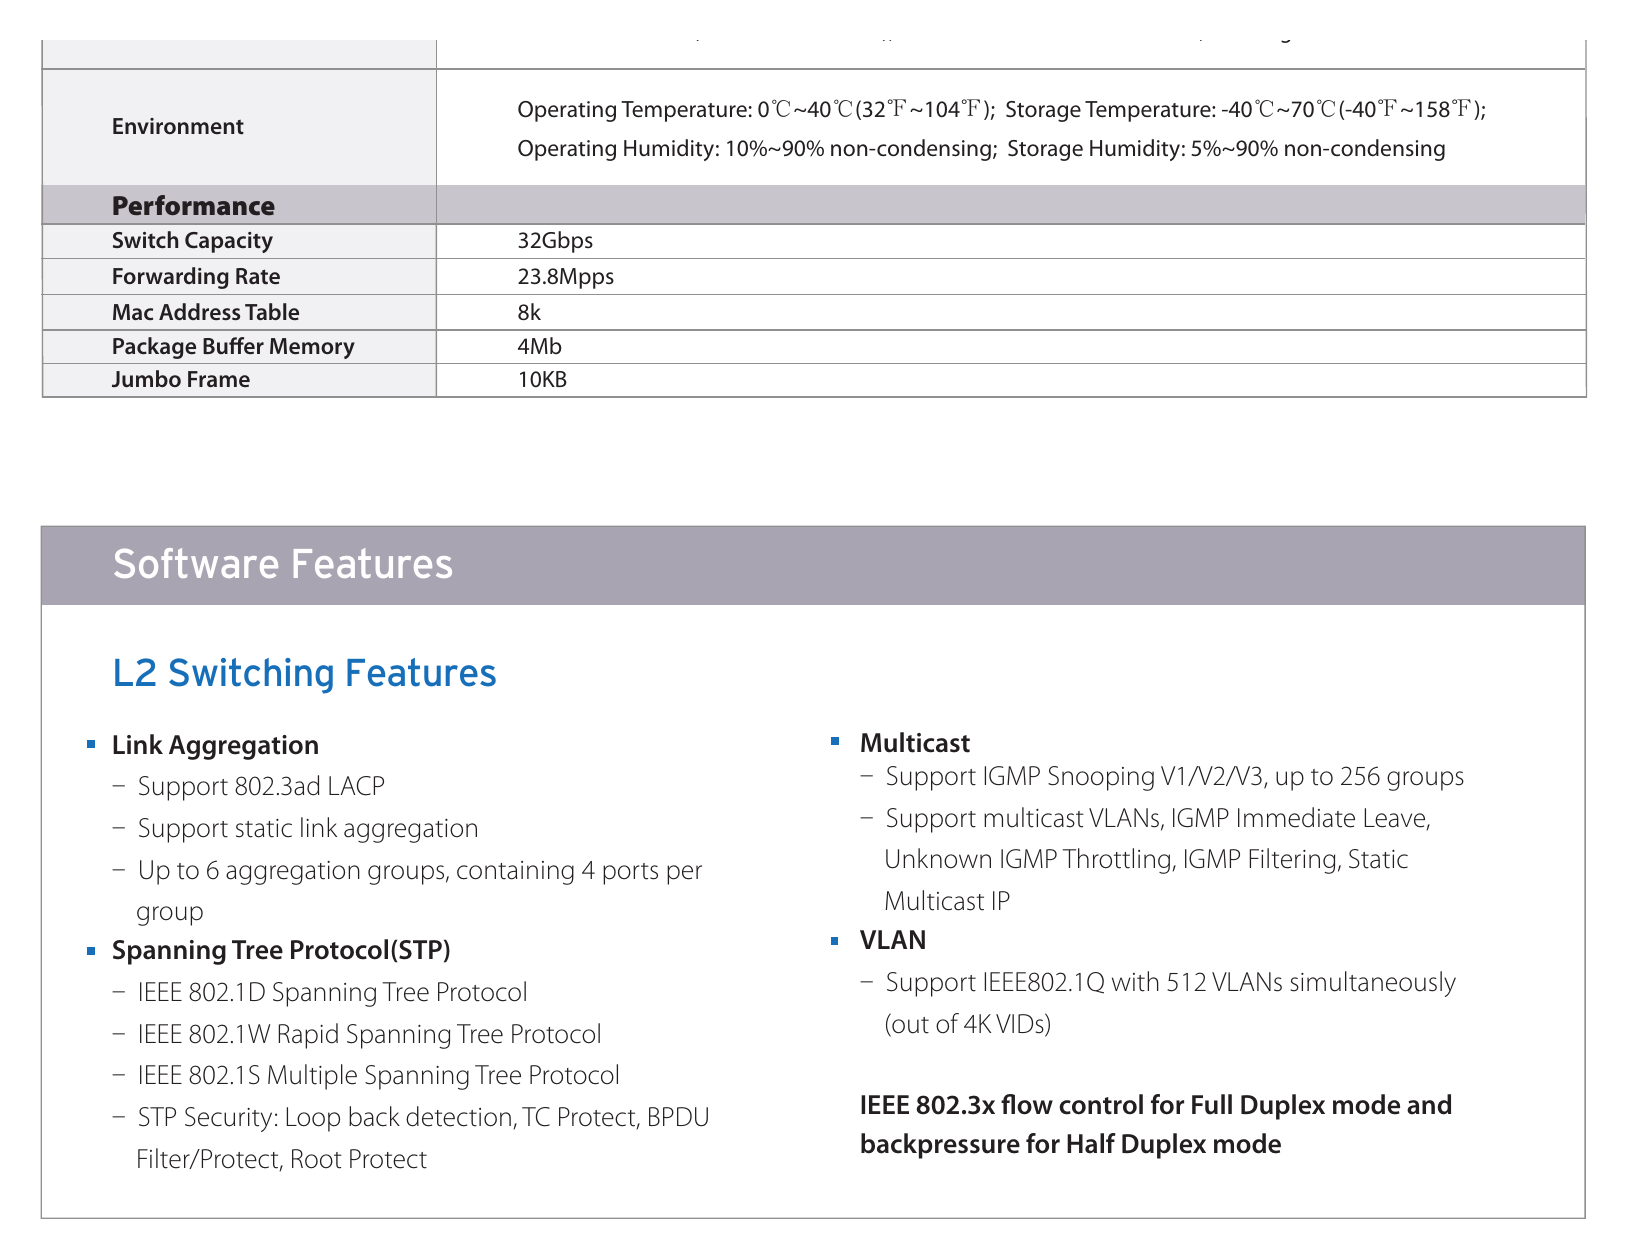The height and width of the screenshot is (1259, 1628).
Task: Click the blue bullet beside VLAN
Action: pos(836,940)
